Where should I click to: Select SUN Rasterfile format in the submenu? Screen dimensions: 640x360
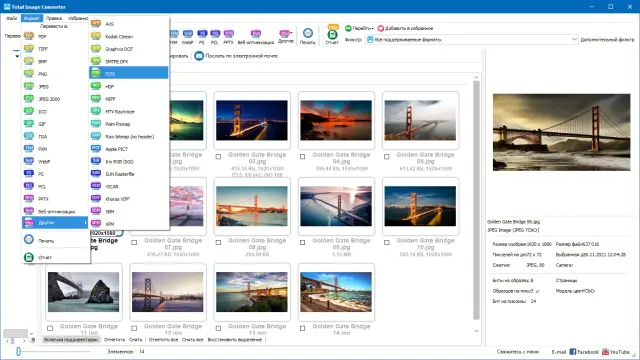click(129, 174)
